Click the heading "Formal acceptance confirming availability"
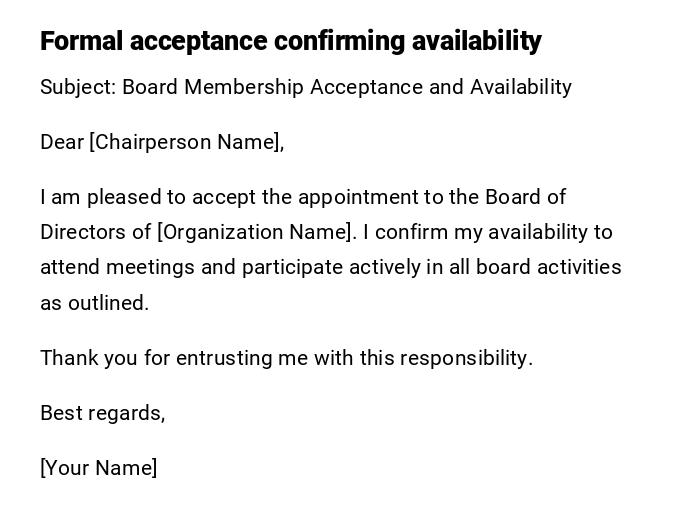Image resolution: width=700 pixels, height=530 pixels. click(290, 41)
